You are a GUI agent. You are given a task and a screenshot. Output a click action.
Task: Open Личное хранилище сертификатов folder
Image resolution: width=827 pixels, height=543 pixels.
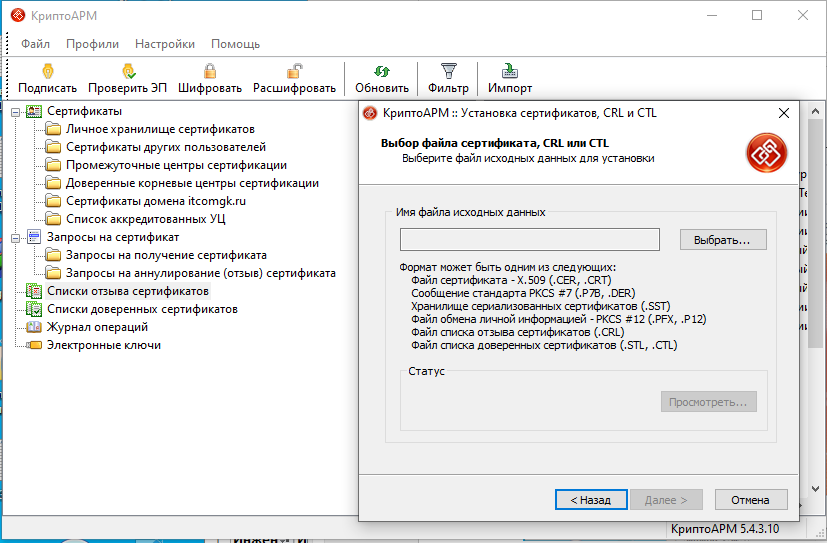tap(159, 129)
